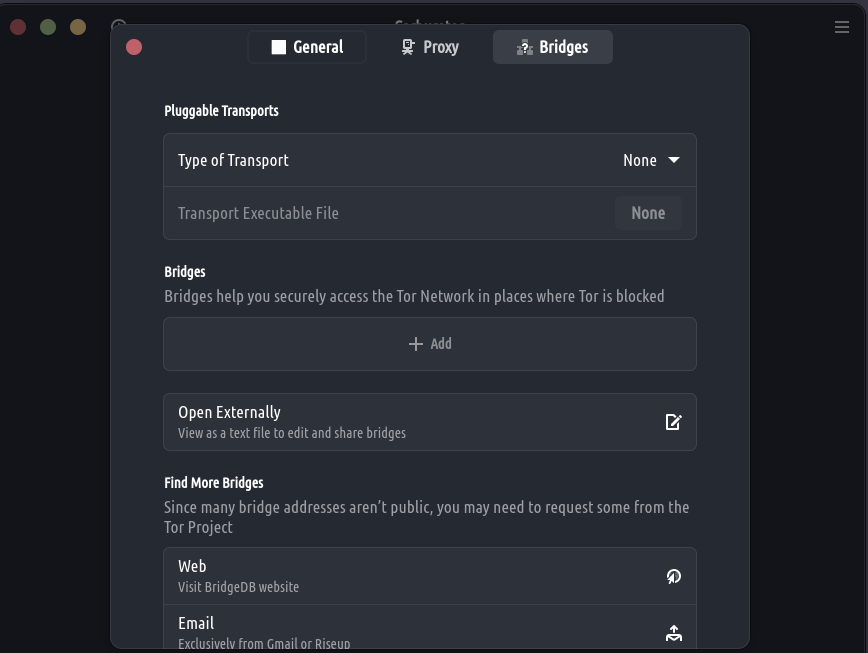
Task: Switch to the Proxy preferences tab
Action: click(x=429, y=47)
